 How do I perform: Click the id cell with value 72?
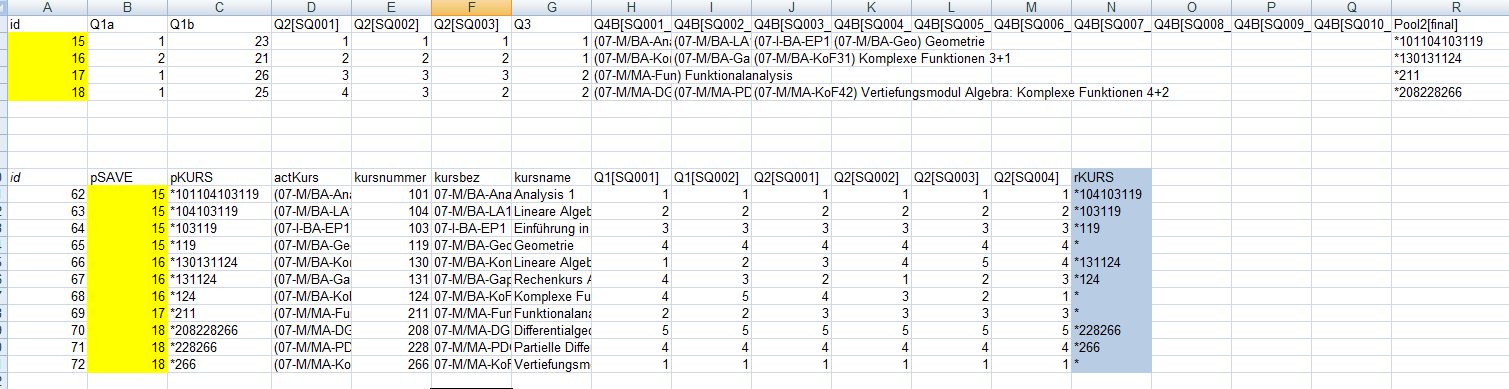click(48, 364)
